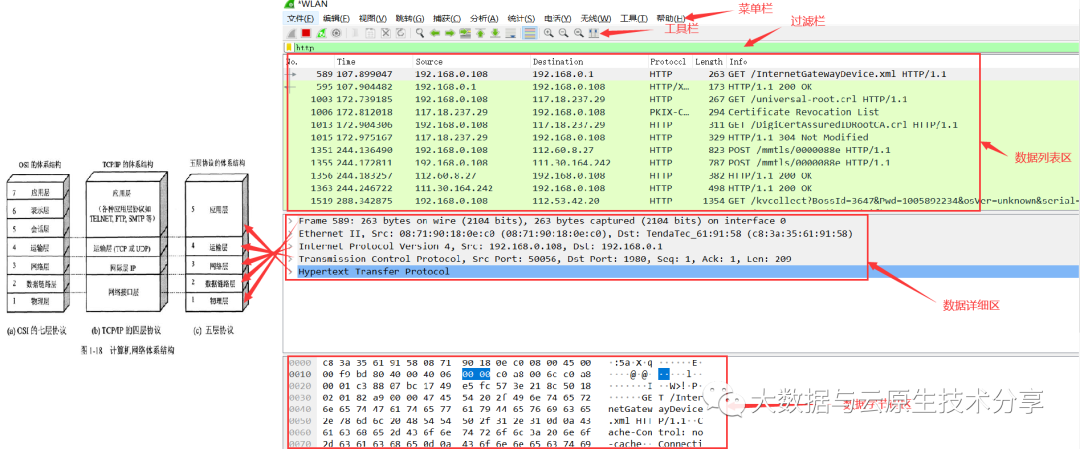This screenshot has height=449, width=1080.
Task: Click the filter bookmark icon
Action: (x=289, y=48)
